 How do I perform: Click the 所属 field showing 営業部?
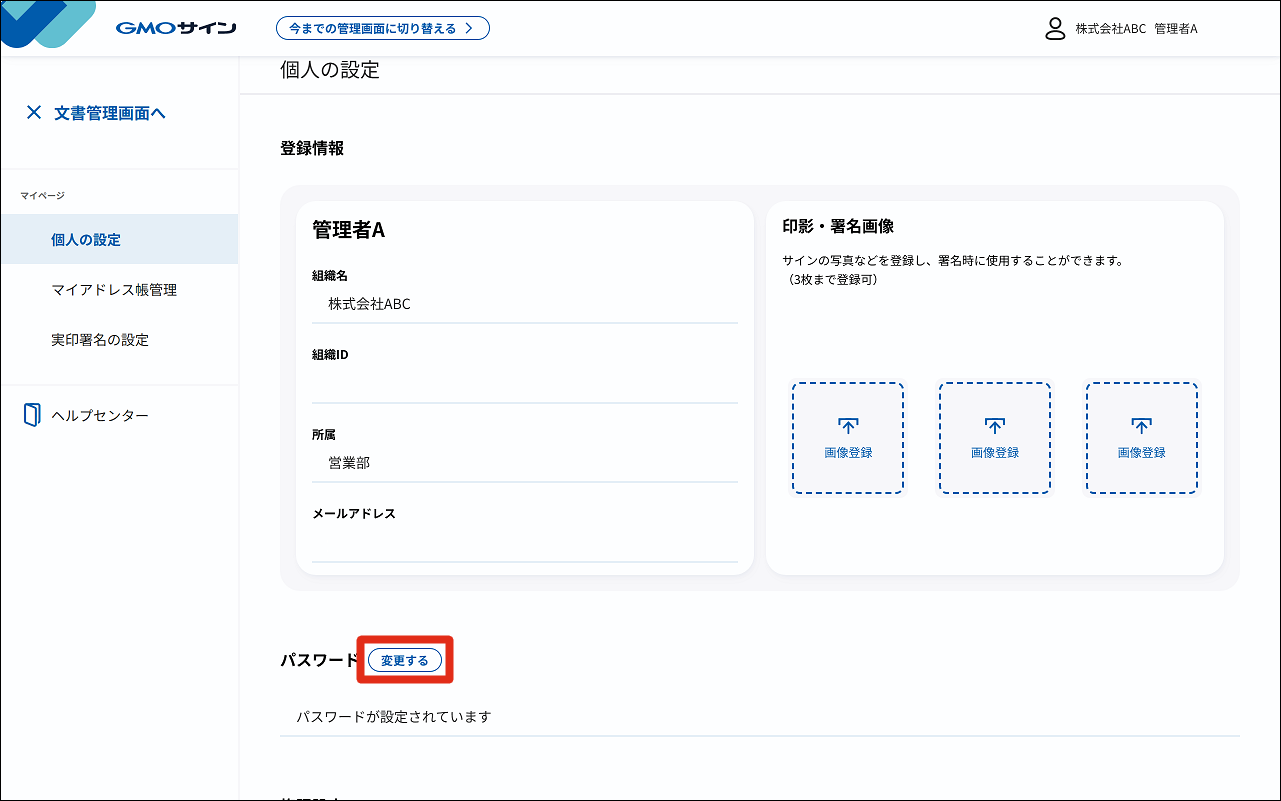[524, 463]
